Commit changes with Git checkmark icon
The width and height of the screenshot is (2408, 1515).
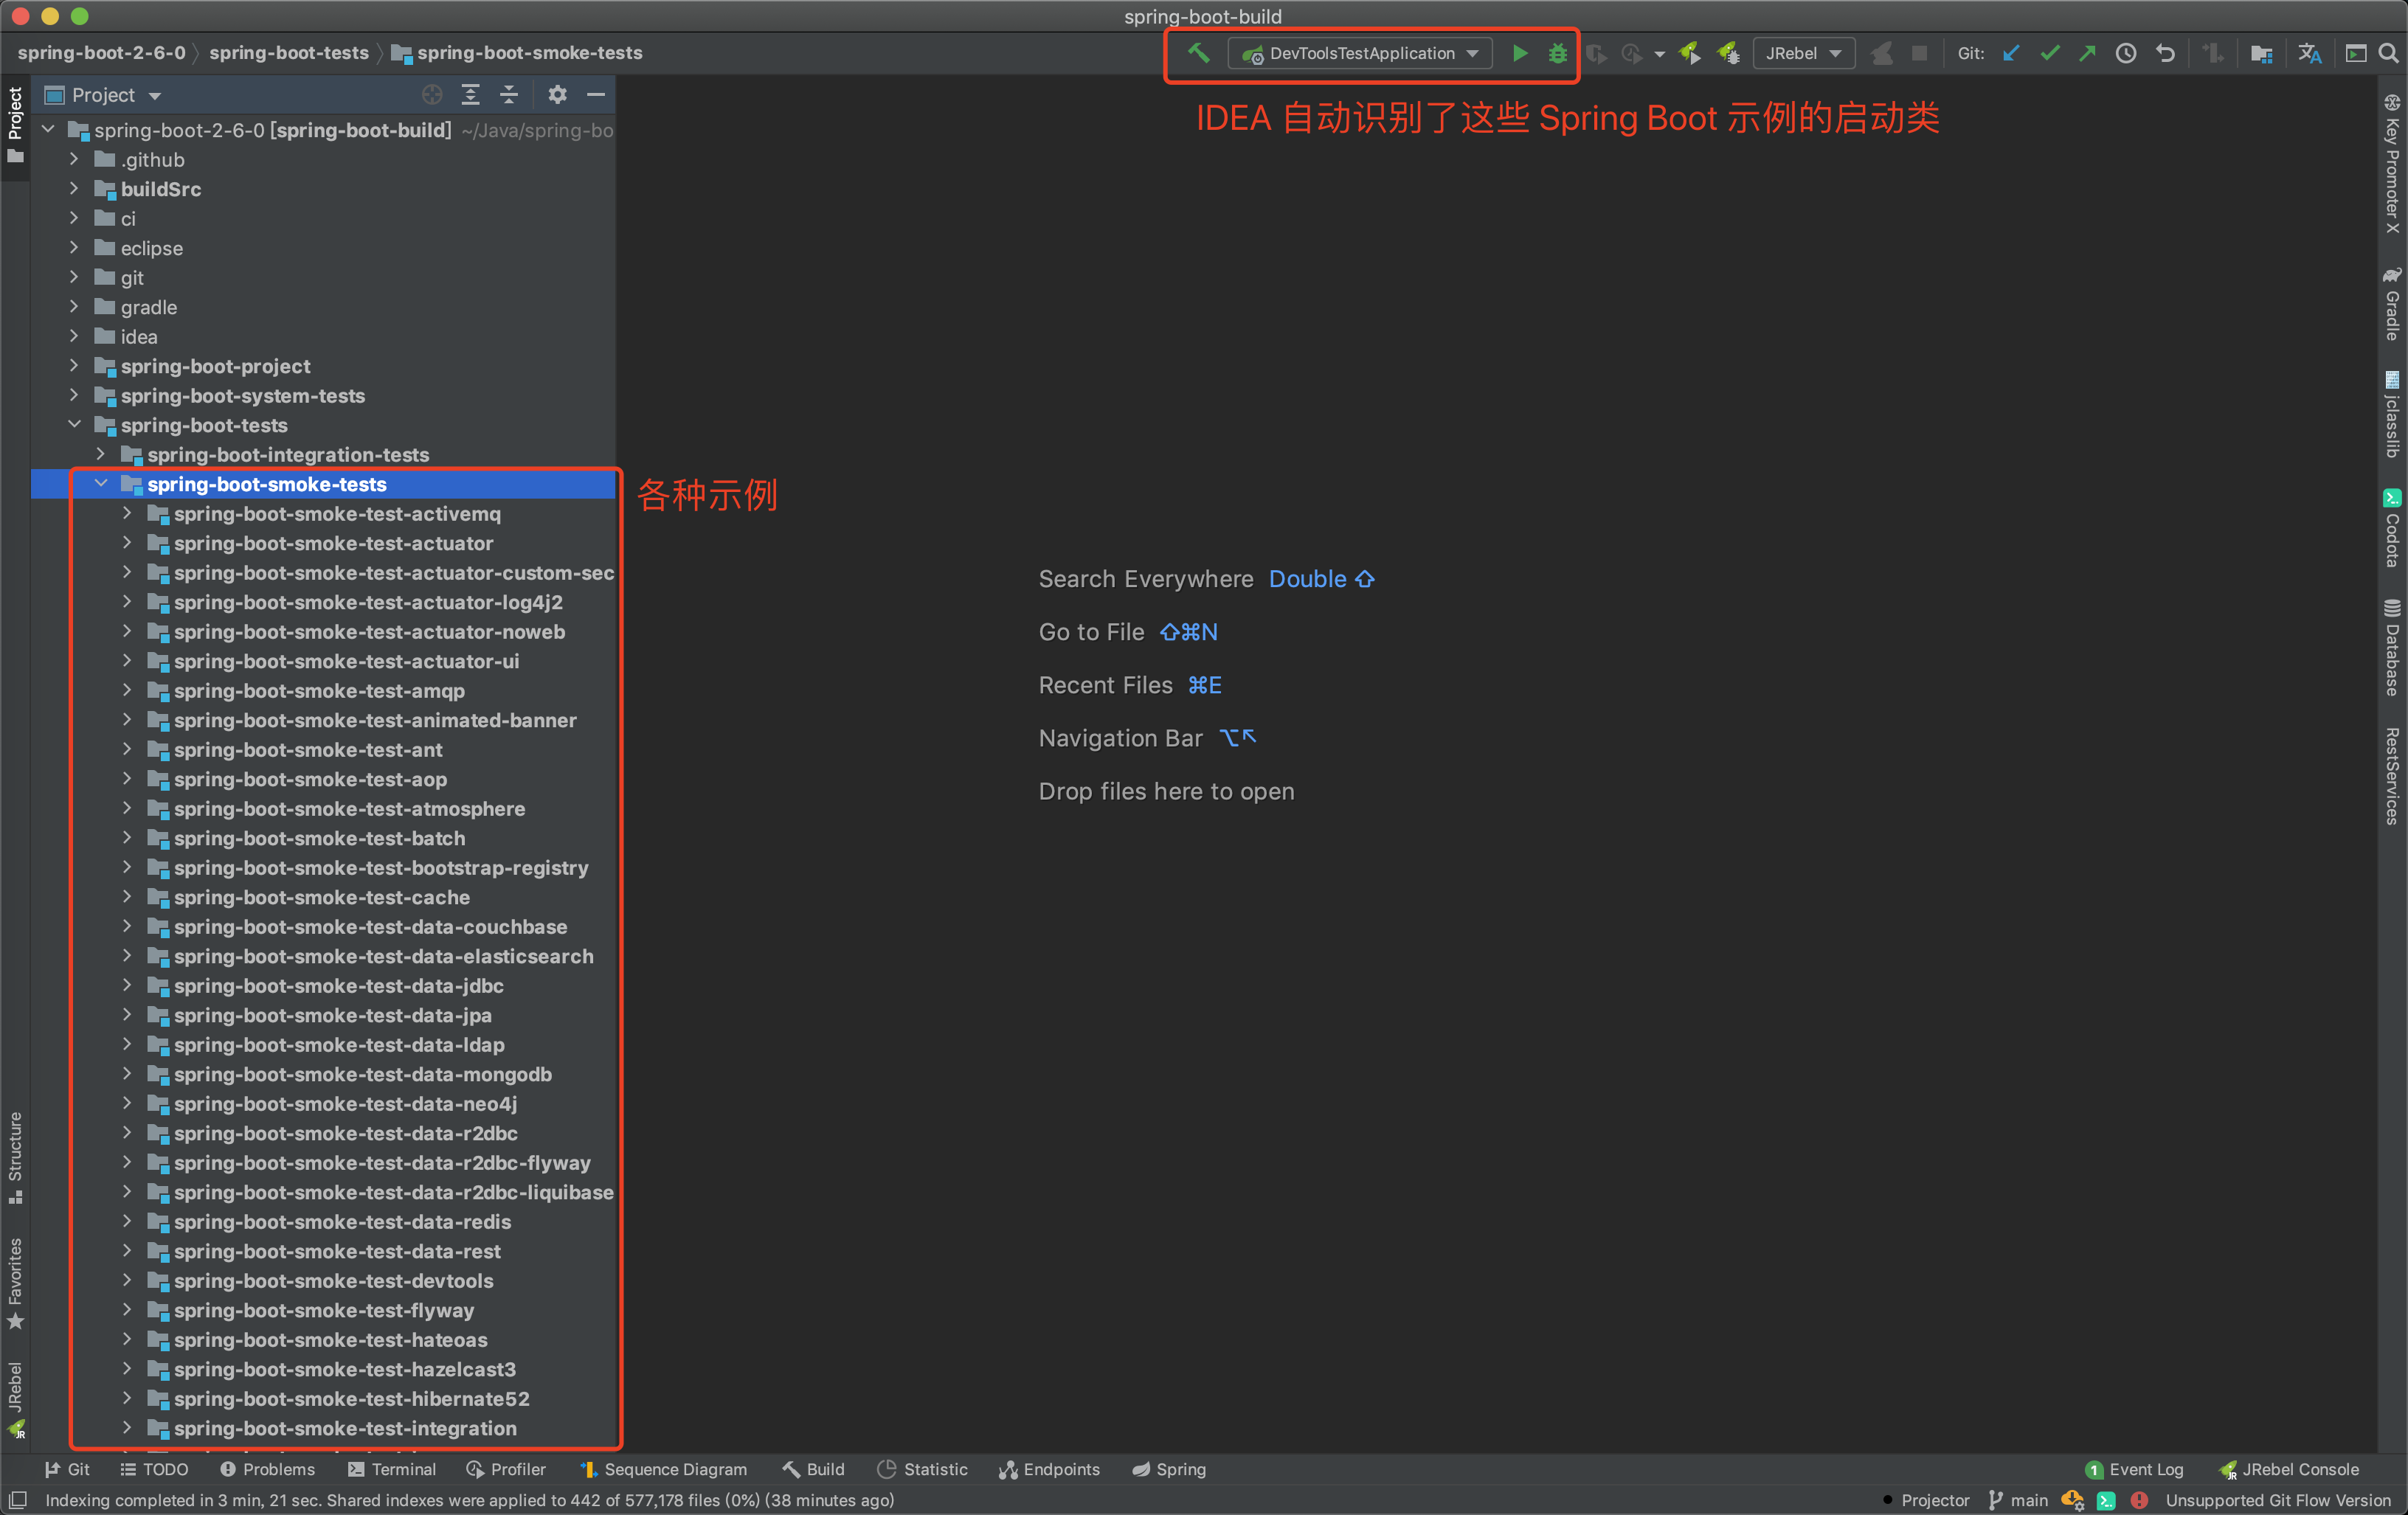[x=2049, y=53]
